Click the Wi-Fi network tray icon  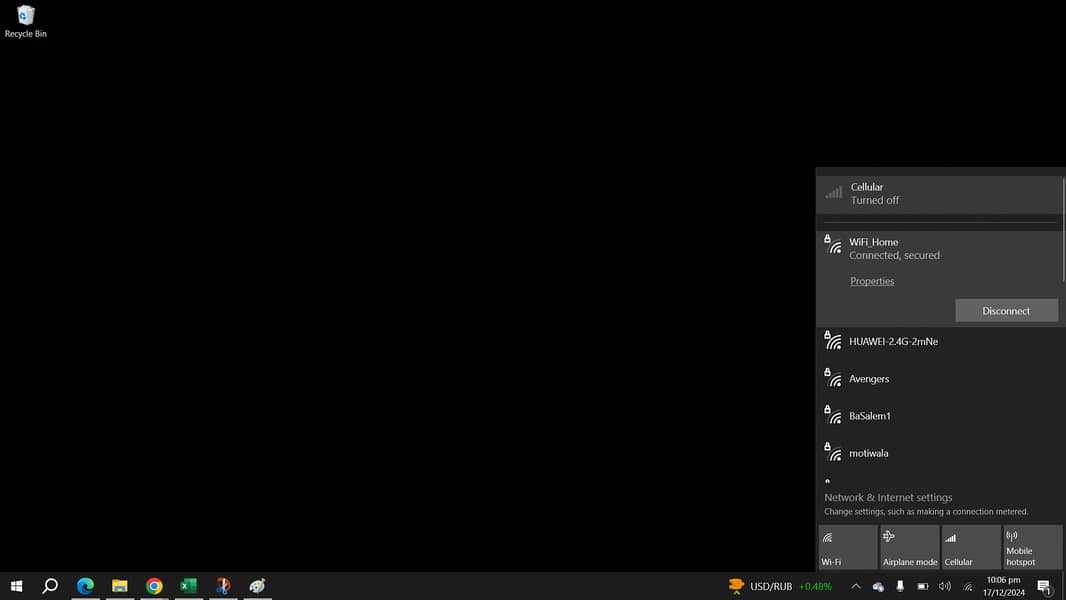click(x=967, y=586)
